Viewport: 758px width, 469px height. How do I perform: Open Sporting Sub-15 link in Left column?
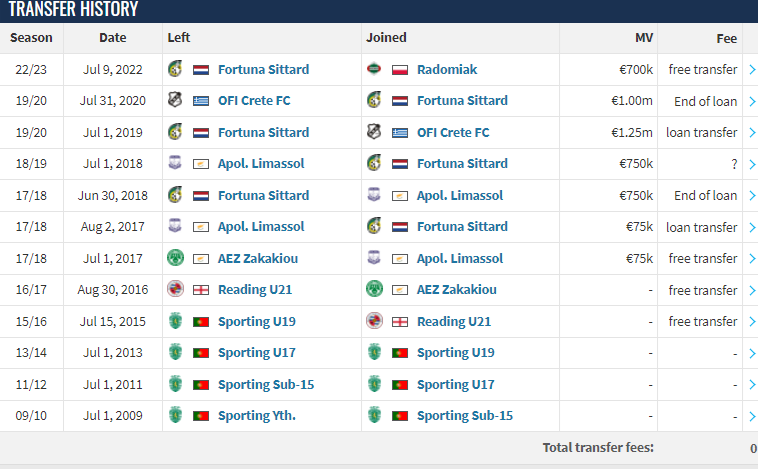coord(266,384)
